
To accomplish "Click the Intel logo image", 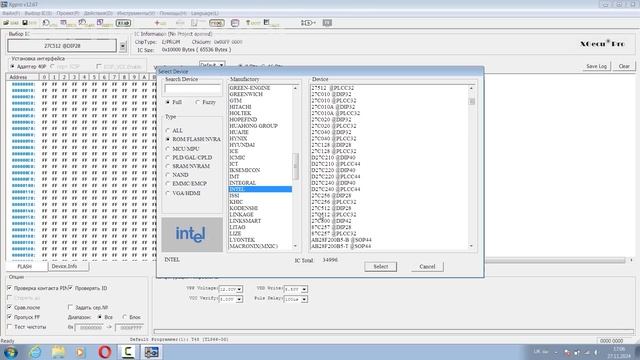I will point(192,234).
